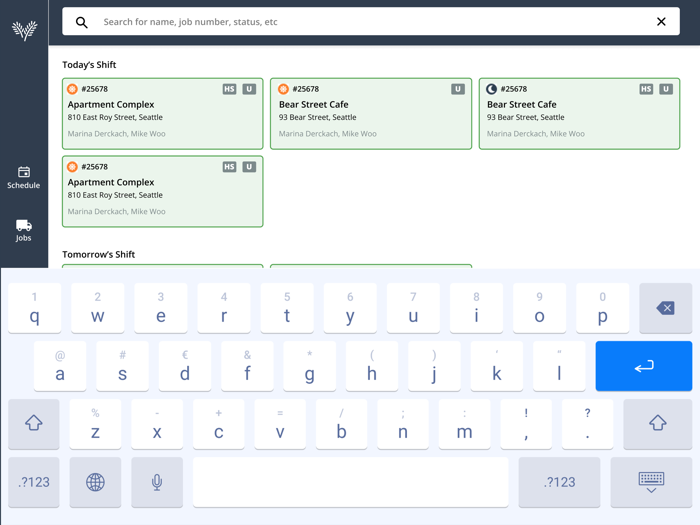700x525 pixels.
Task: Tap the u key
Action: tap(413, 308)
